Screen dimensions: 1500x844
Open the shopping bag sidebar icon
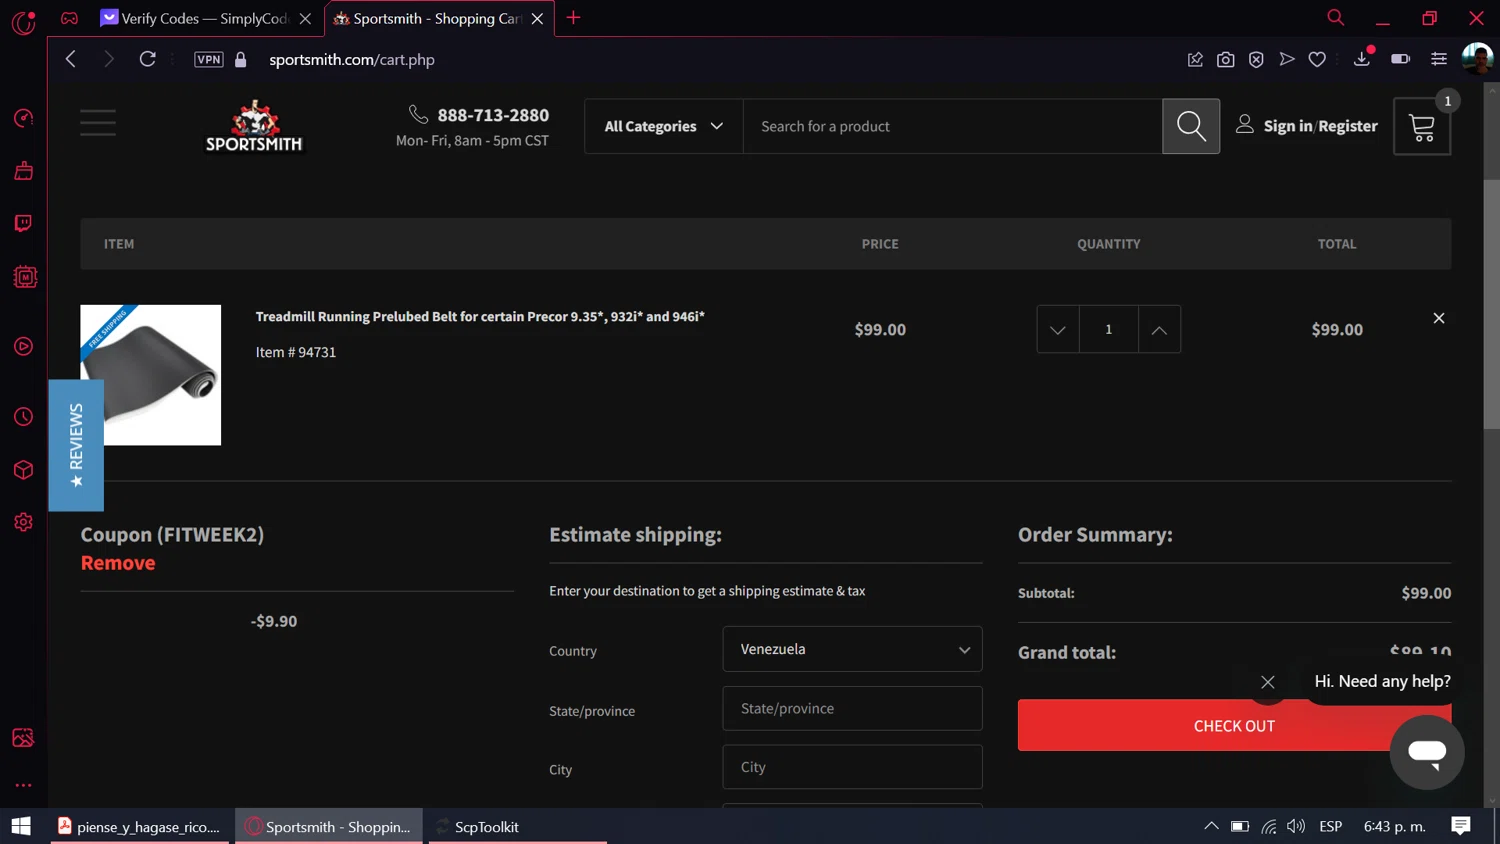tap(24, 171)
